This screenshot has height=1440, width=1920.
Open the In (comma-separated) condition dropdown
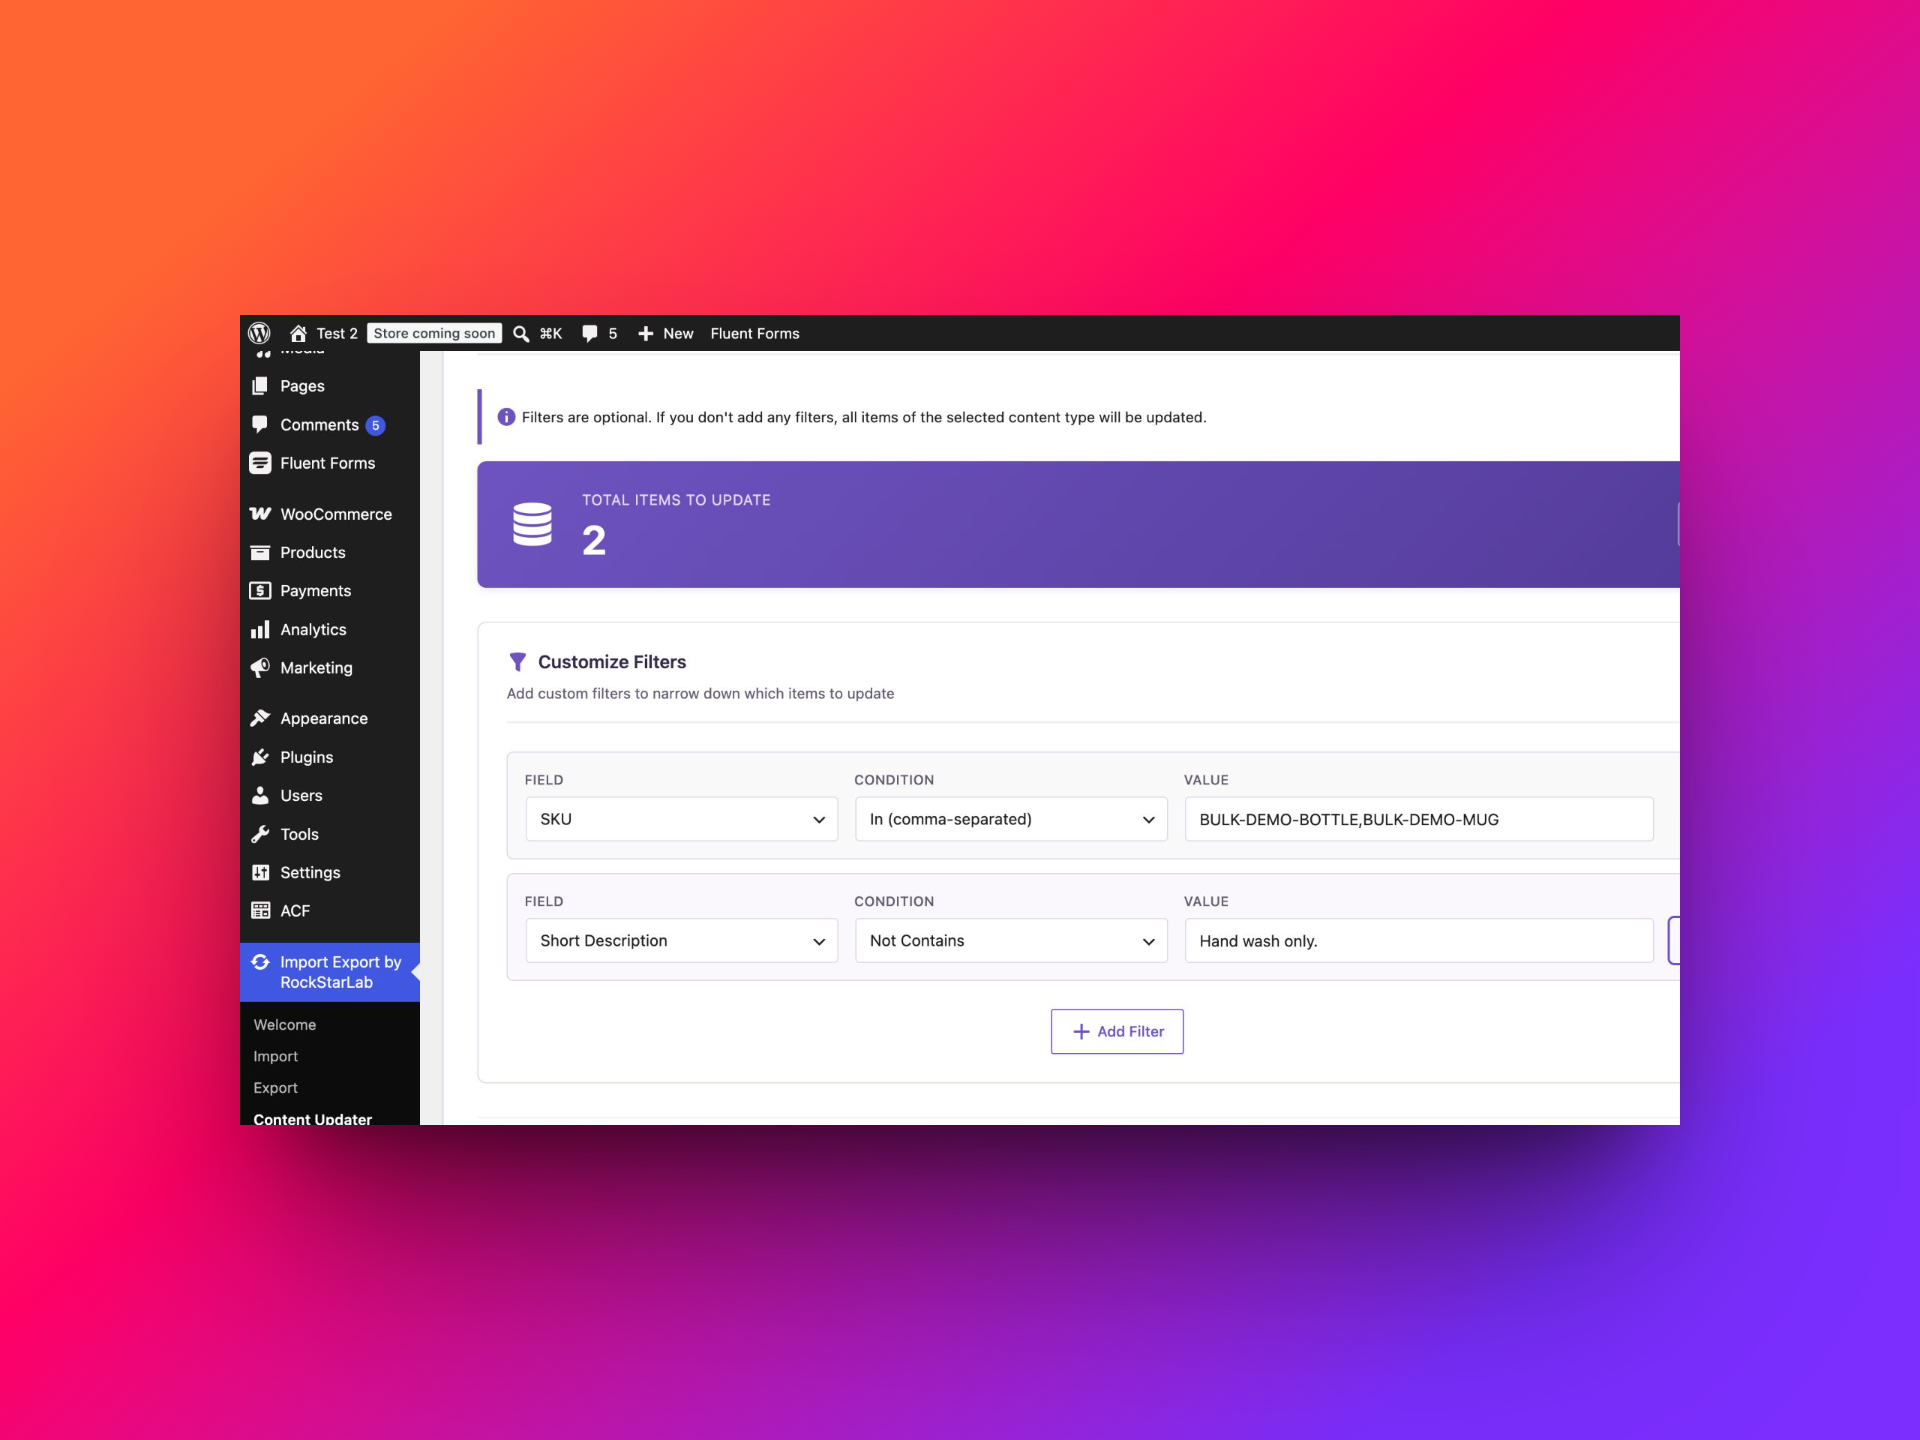coord(1011,819)
